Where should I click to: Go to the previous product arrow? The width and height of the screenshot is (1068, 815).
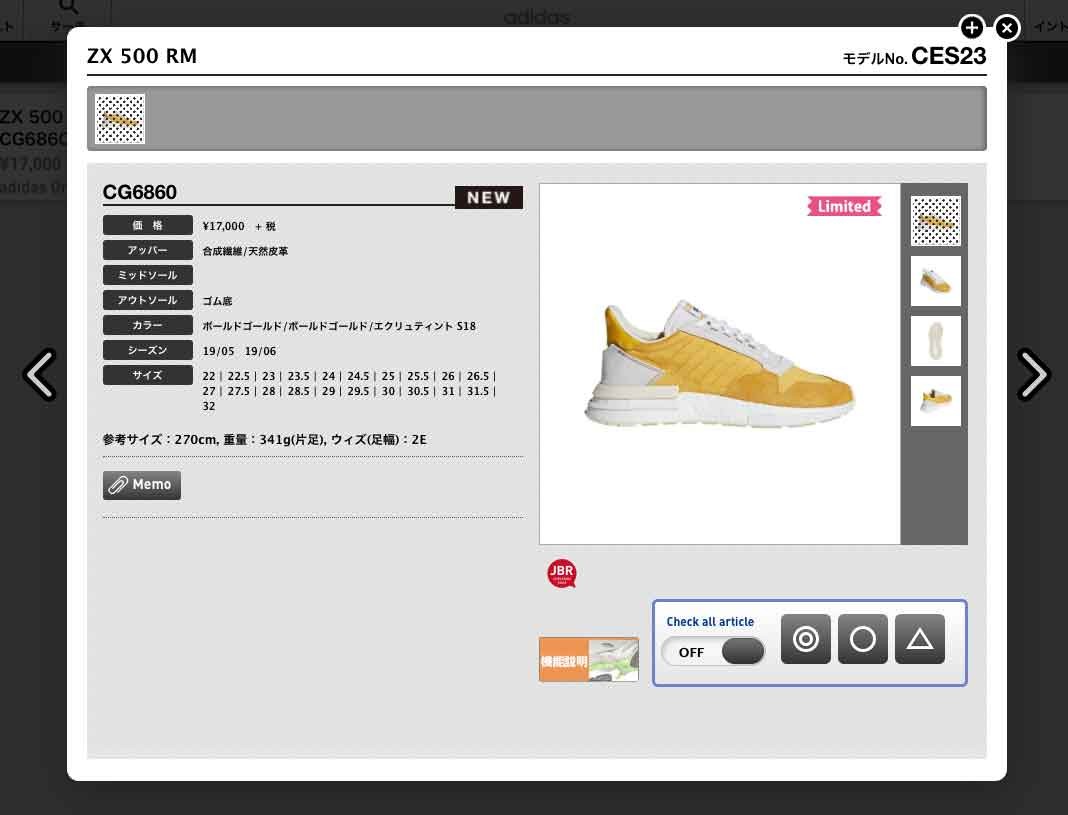tap(39, 375)
